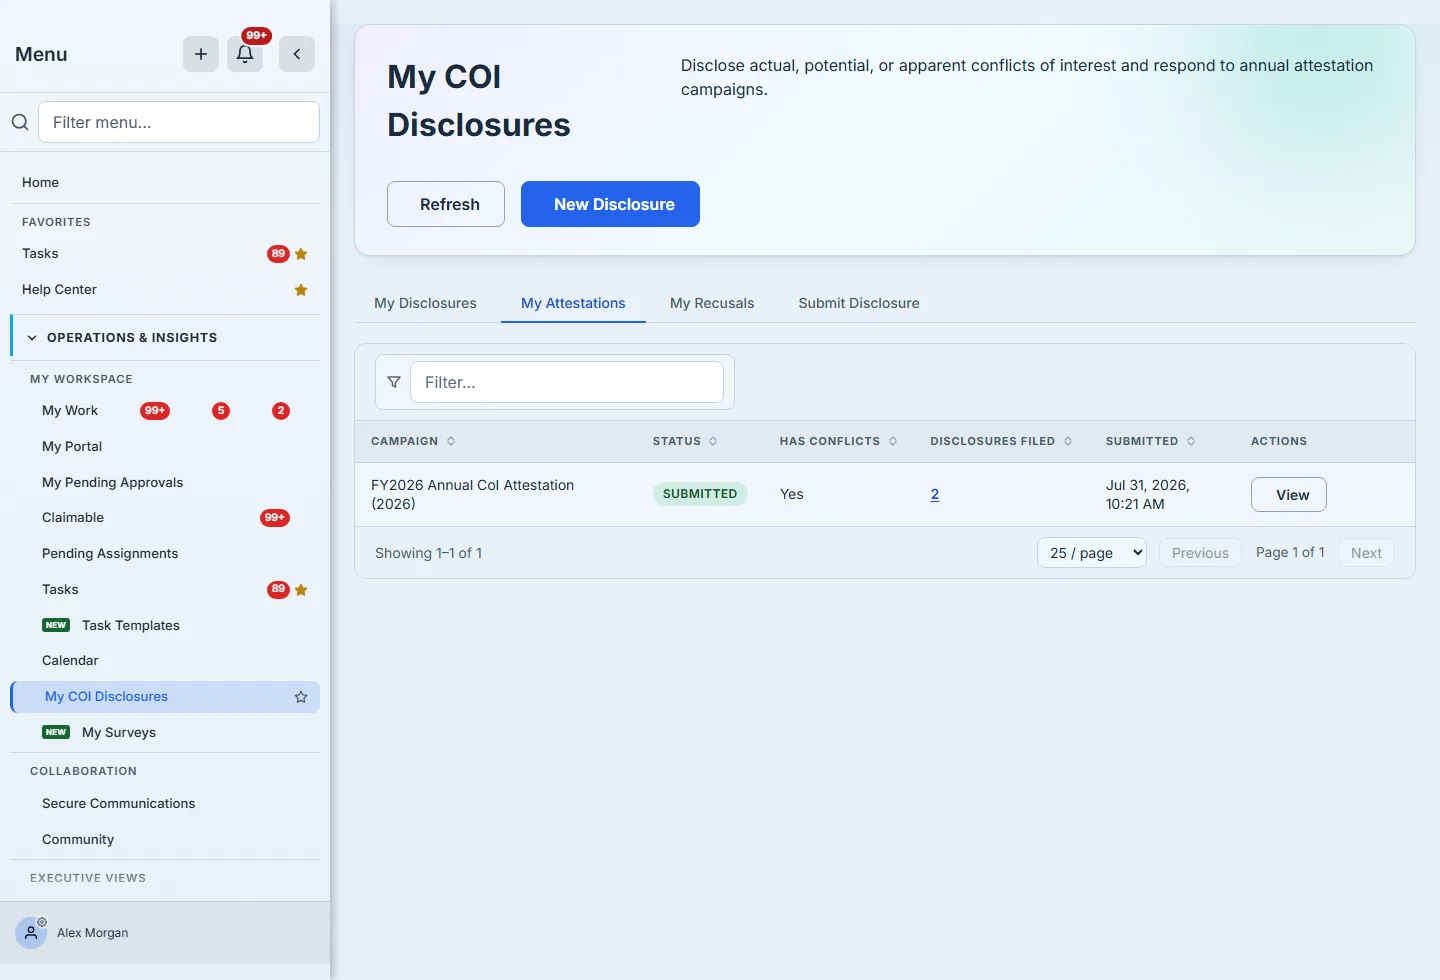Sort by Submitted column sort icon
The width and height of the screenshot is (1440, 980).
pos(1191,441)
